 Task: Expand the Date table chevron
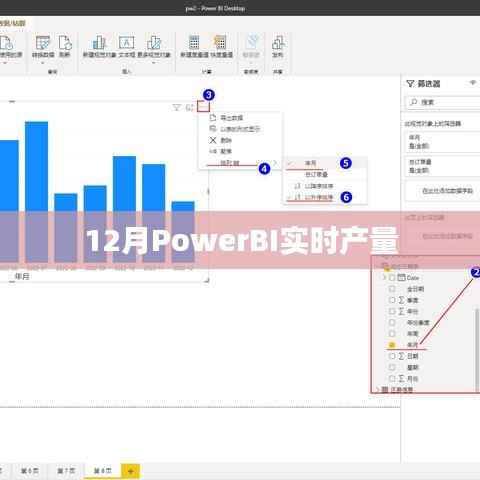pyautogui.click(x=384, y=277)
